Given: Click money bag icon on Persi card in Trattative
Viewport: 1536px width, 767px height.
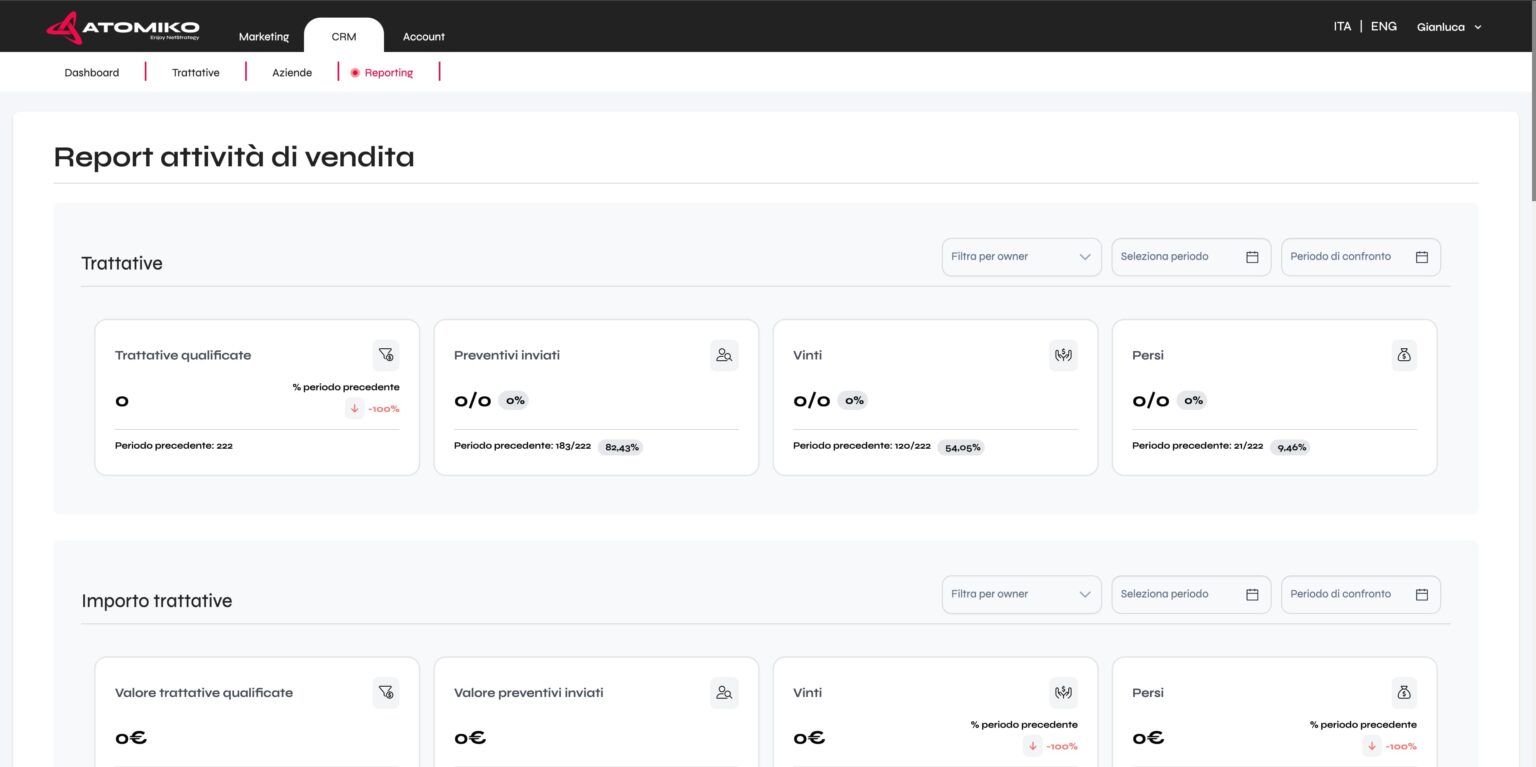Looking at the screenshot, I should coord(1403,355).
